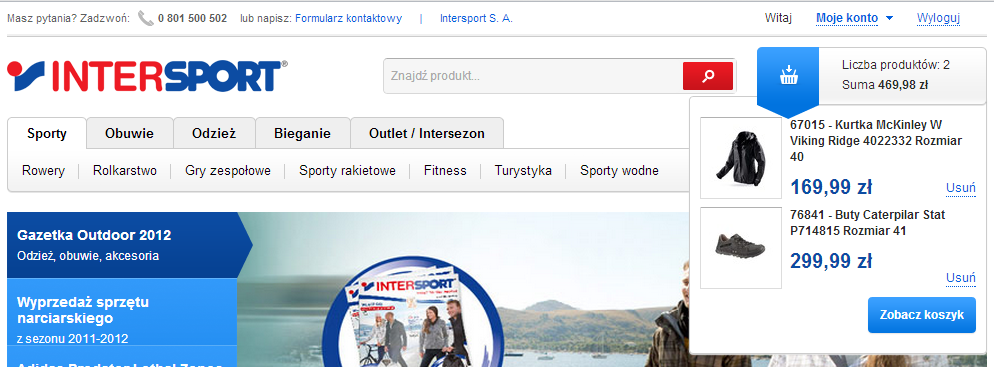This screenshot has width=994, height=367.
Task: Choose Gry zespołowe subcategory
Action: [228, 171]
